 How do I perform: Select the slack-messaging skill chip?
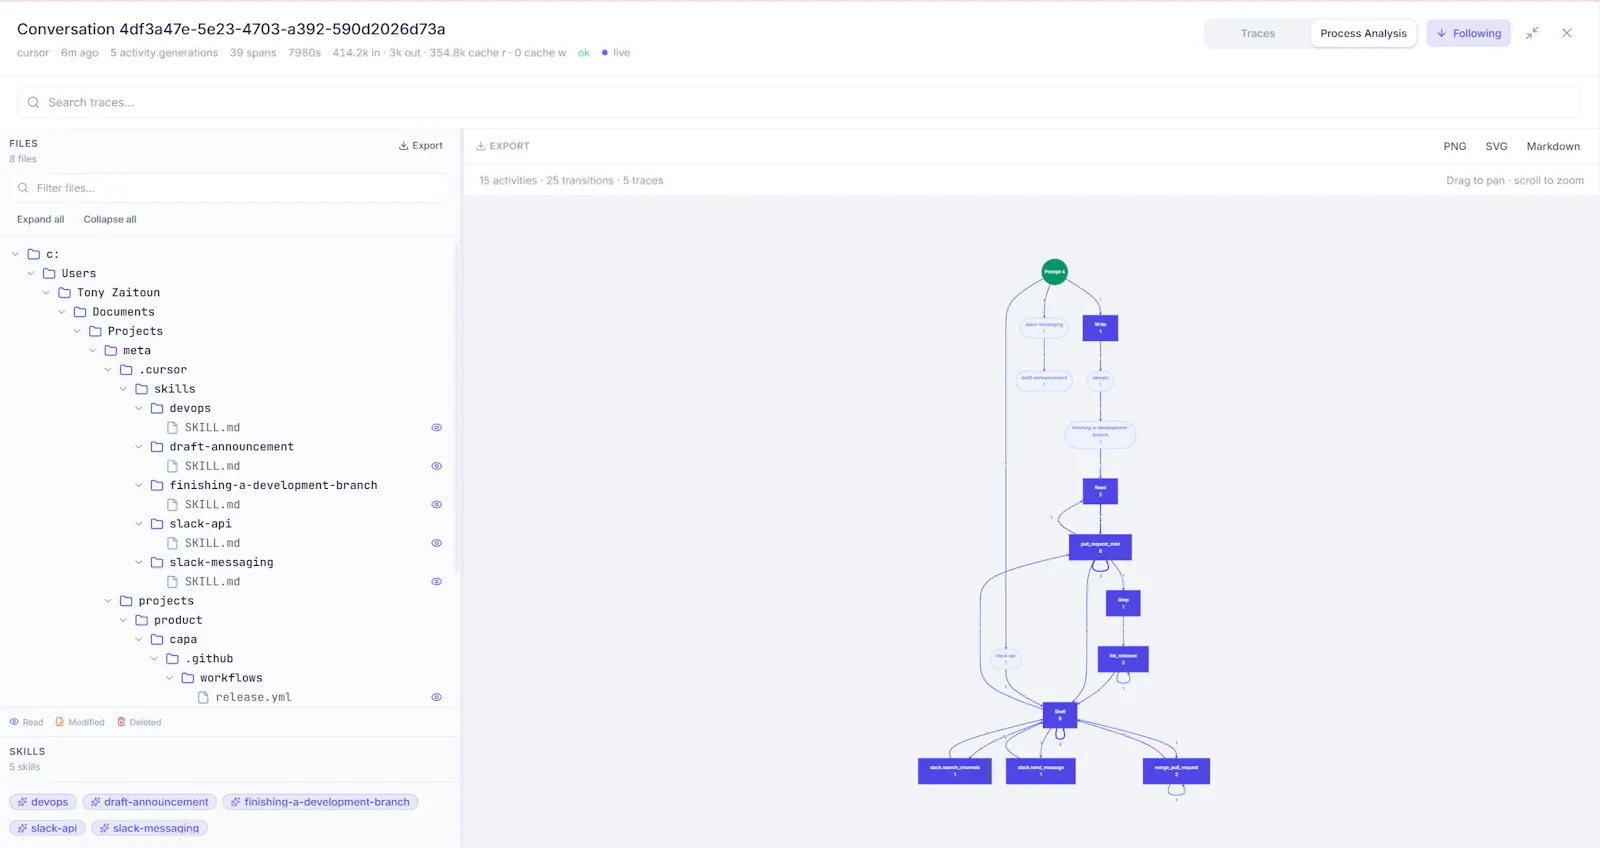(149, 828)
